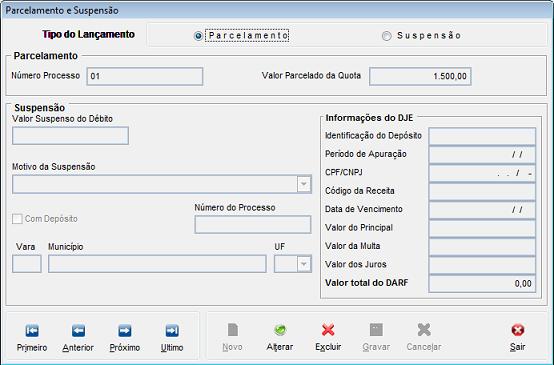Click the Data de Vencimento date field
The width and height of the screenshot is (554, 365).
[x=482, y=210]
